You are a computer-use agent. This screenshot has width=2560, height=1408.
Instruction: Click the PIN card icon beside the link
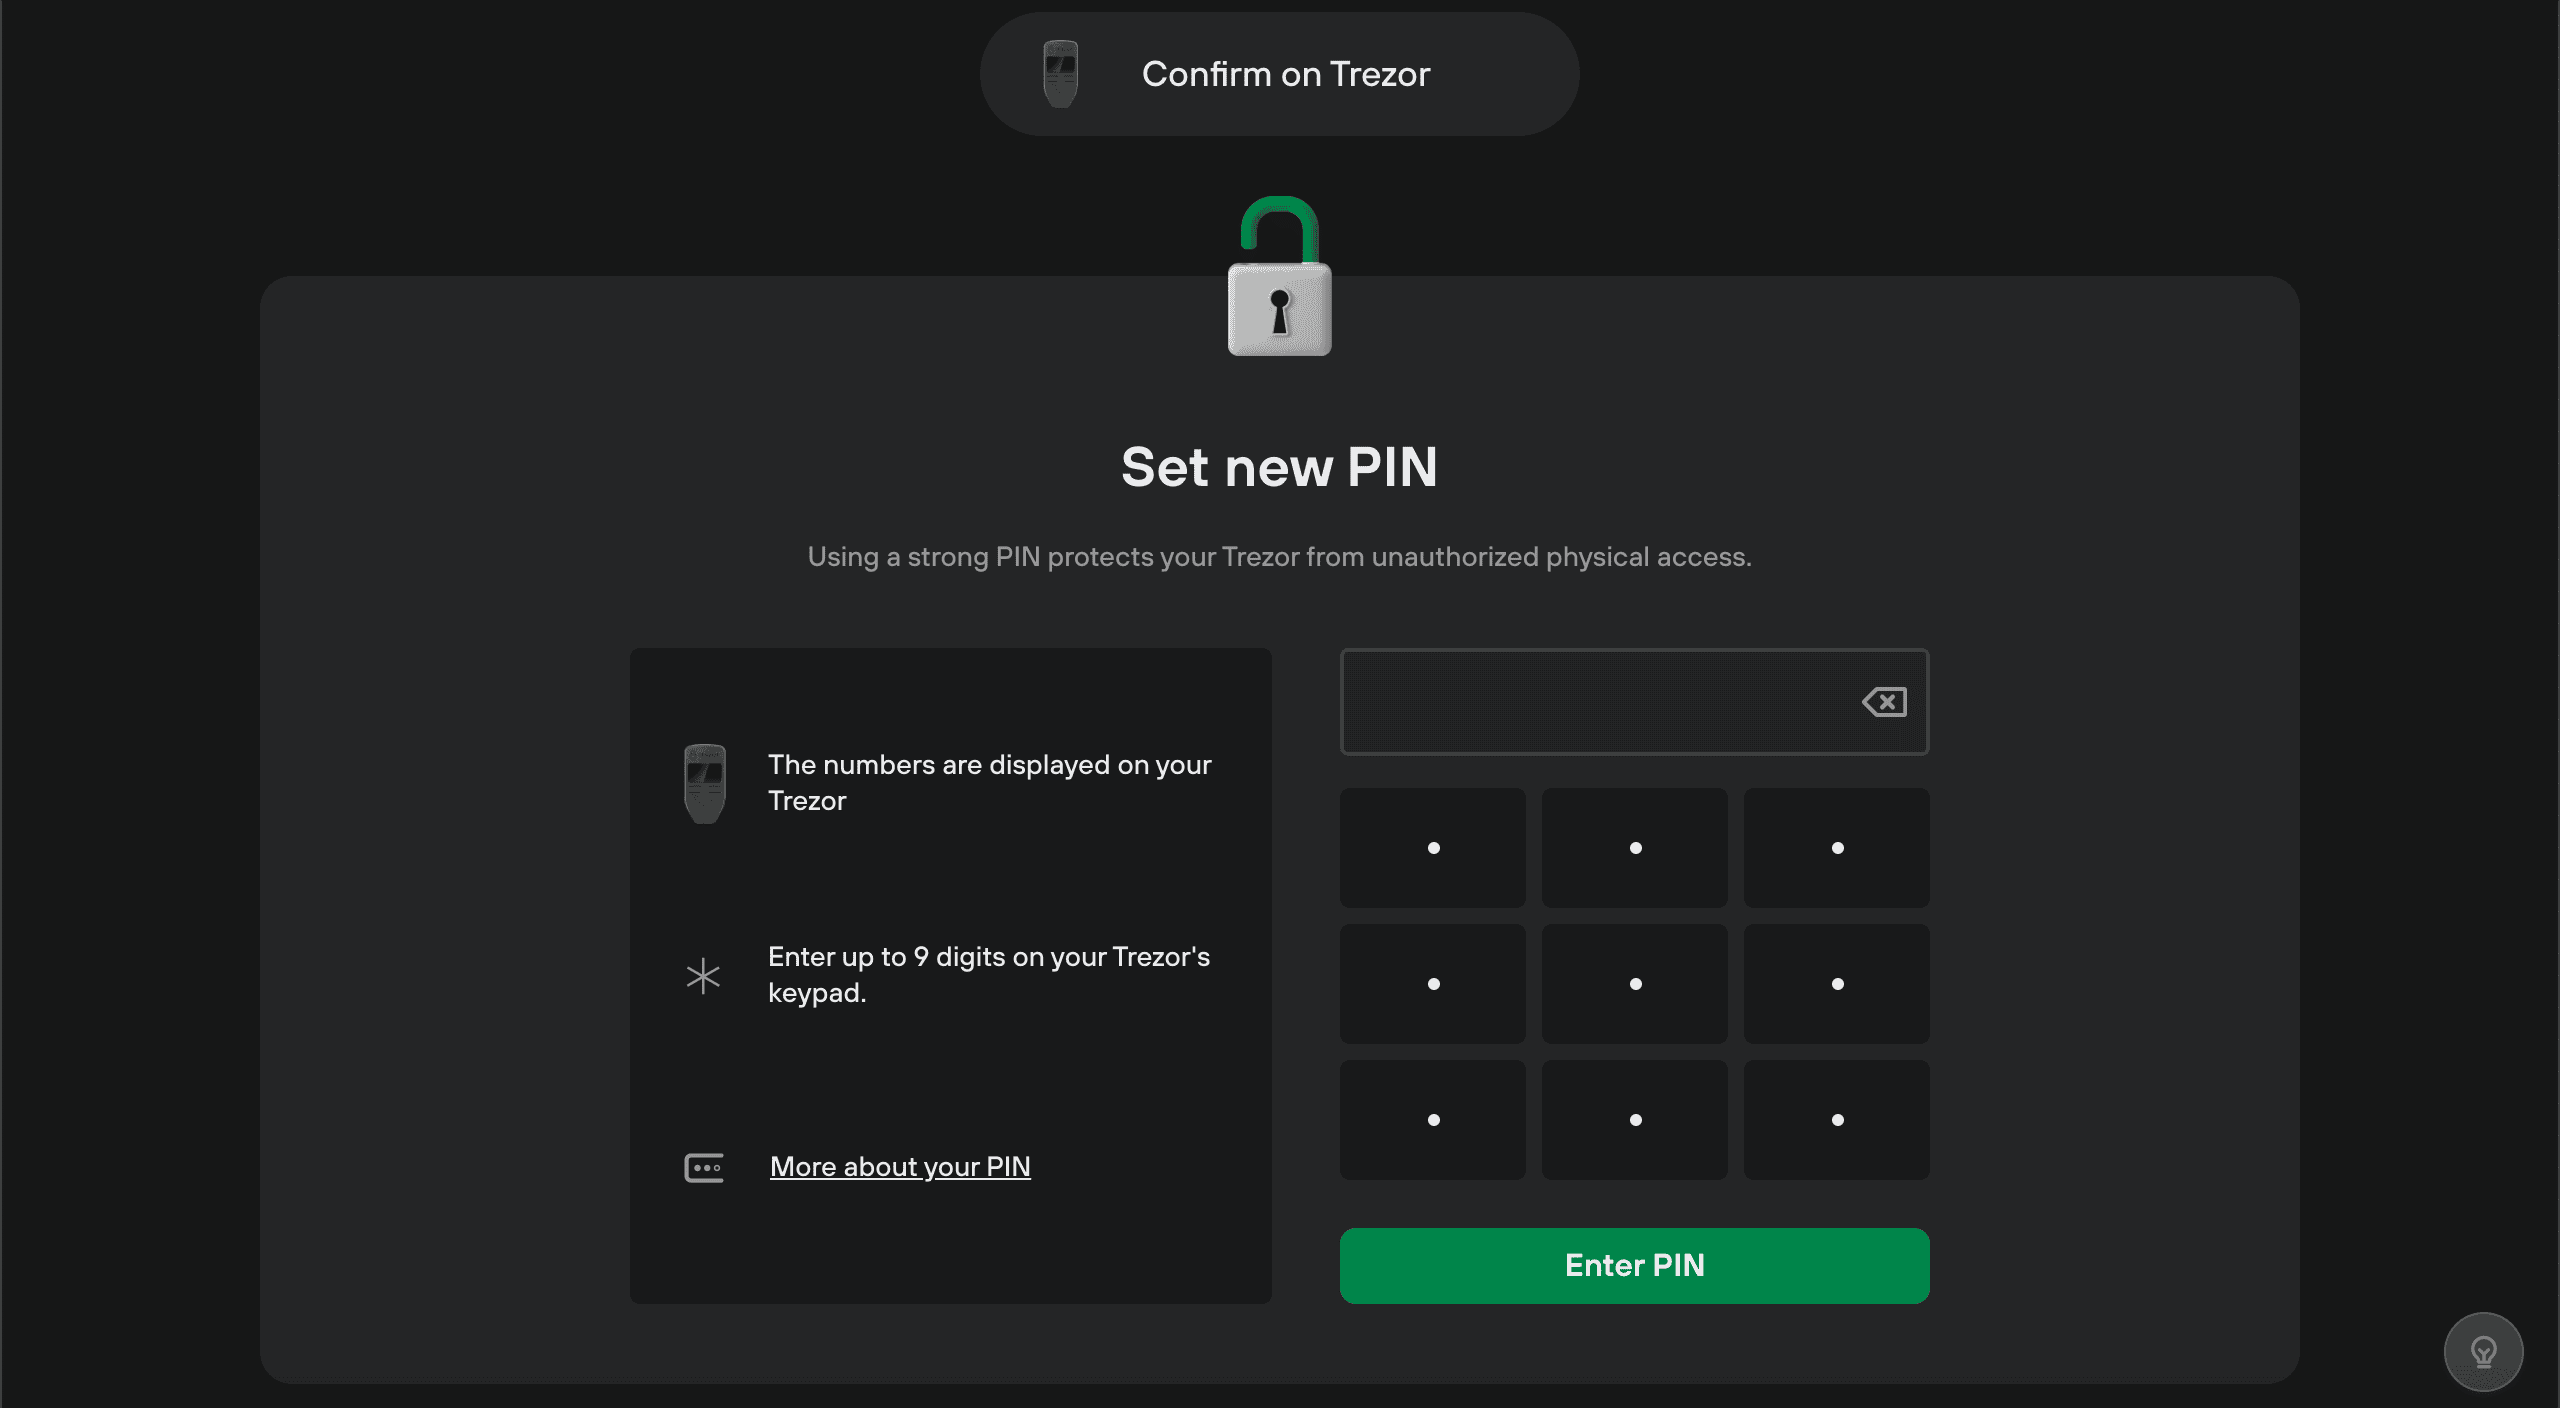703,1167
